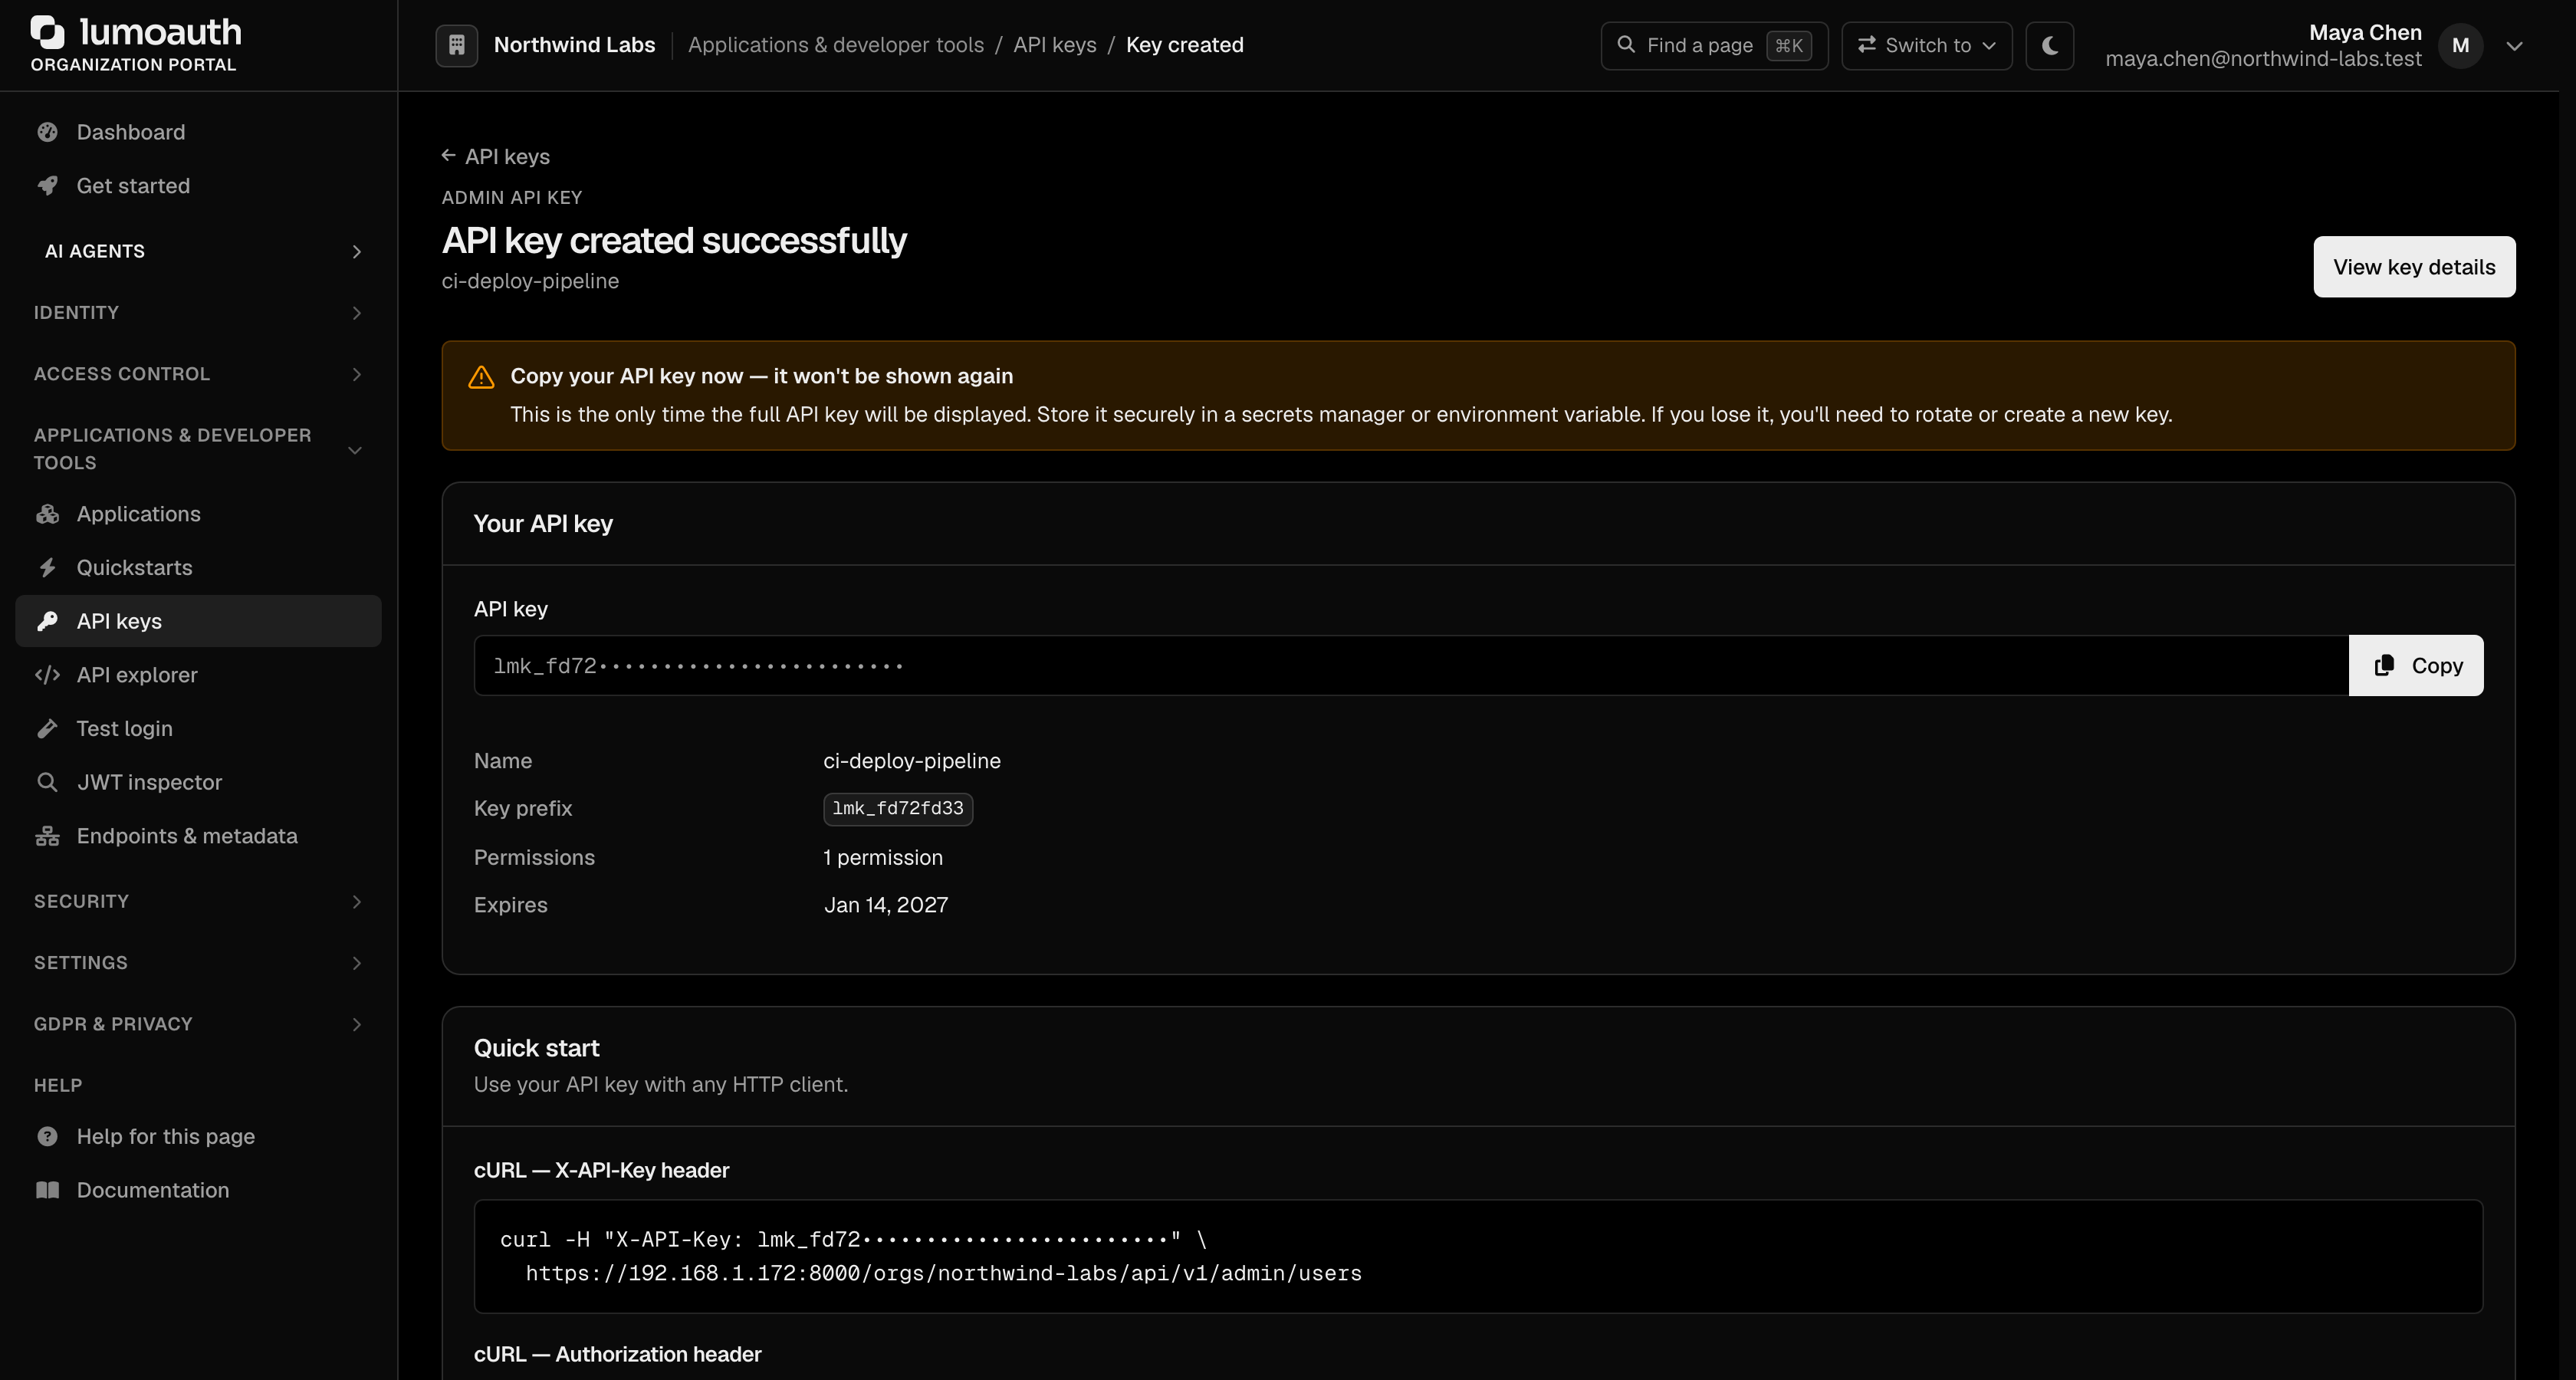
Task: Click the Jan 14, 2027 expiry value
Action: coord(886,905)
